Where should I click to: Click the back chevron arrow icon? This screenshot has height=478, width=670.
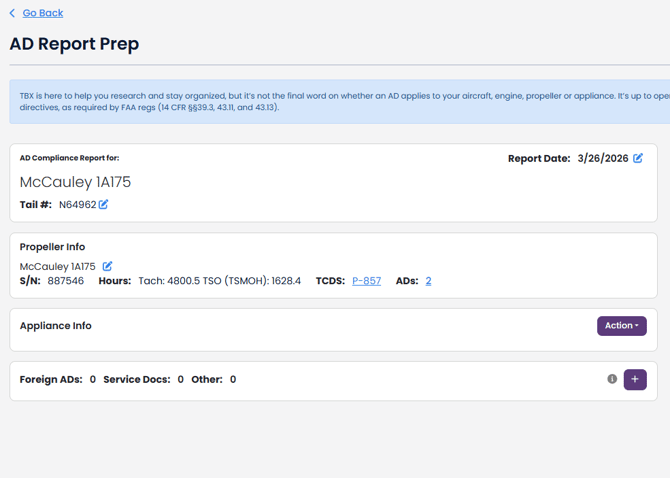[12, 13]
